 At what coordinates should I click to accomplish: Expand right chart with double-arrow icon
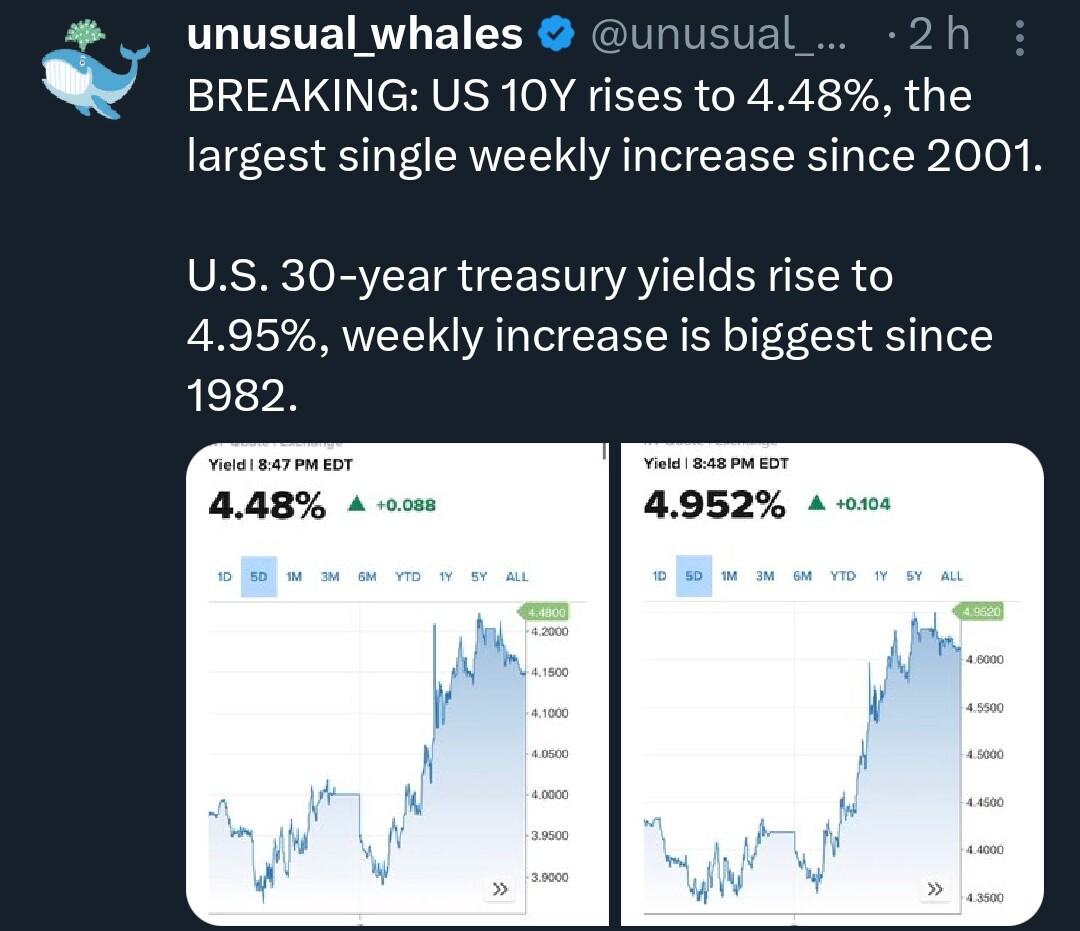(x=934, y=889)
